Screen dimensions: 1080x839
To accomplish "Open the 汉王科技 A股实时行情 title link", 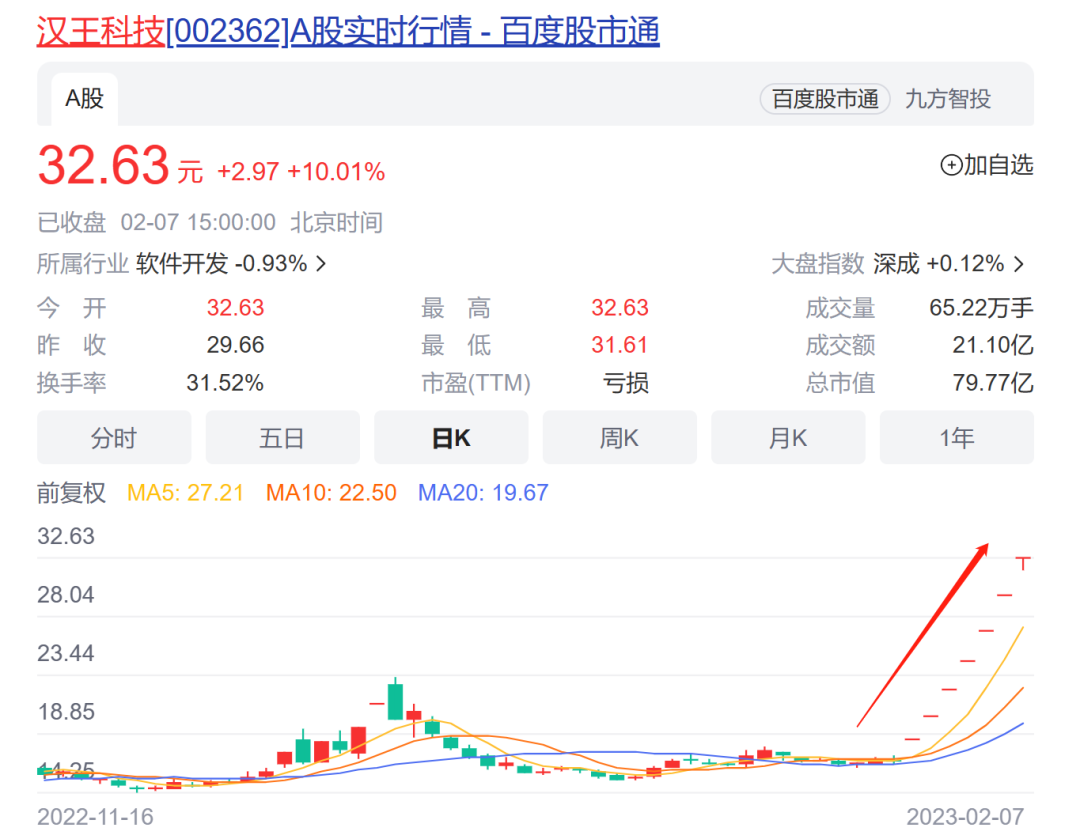I will (348, 31).
